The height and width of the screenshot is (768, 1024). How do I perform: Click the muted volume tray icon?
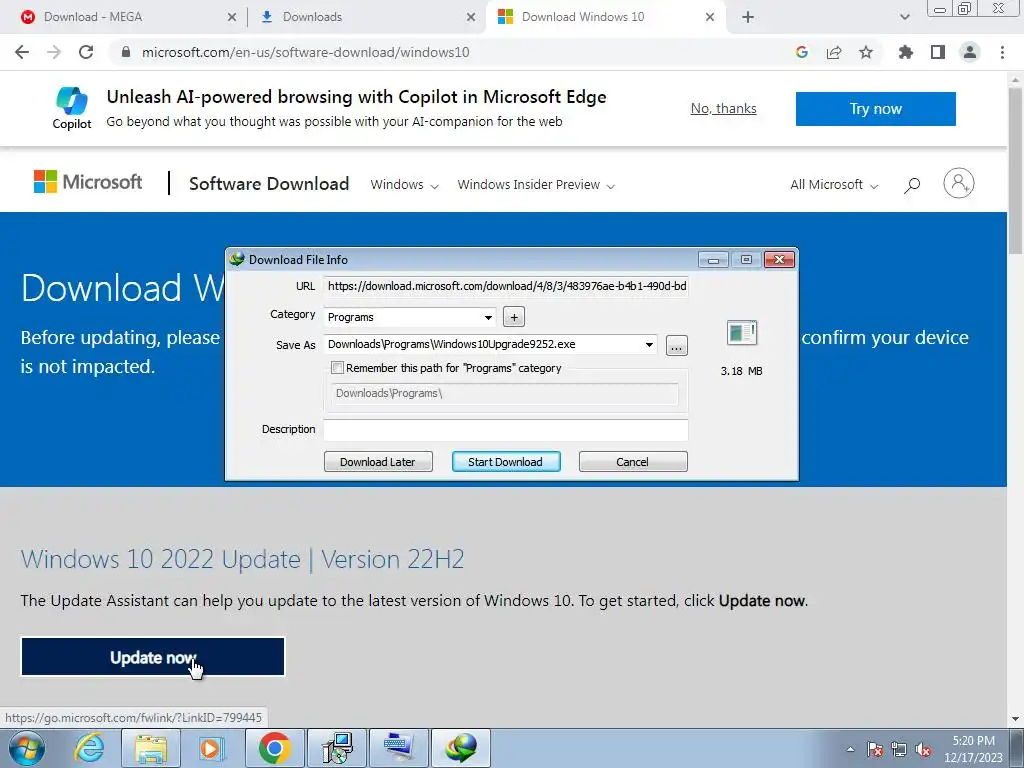(923, 750)
